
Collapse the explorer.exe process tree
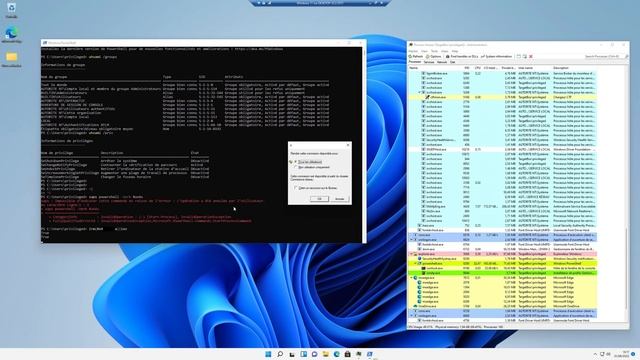tap(411, 254)
